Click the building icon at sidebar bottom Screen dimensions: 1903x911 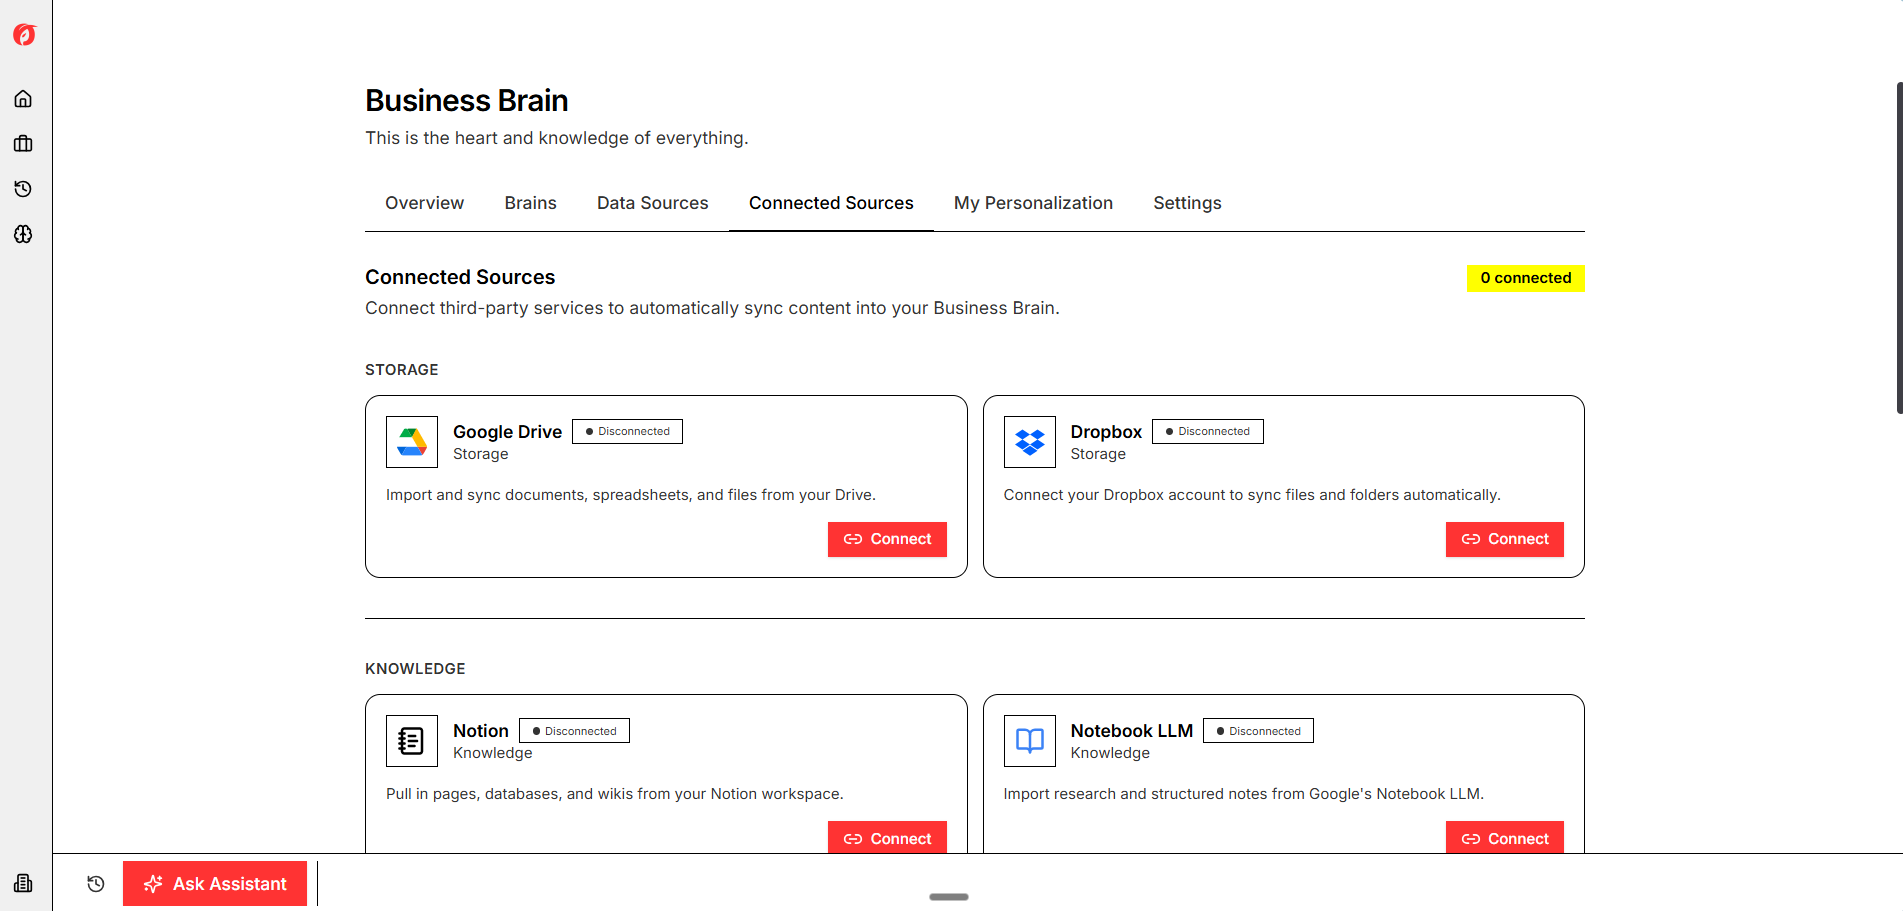pos(23,883)
